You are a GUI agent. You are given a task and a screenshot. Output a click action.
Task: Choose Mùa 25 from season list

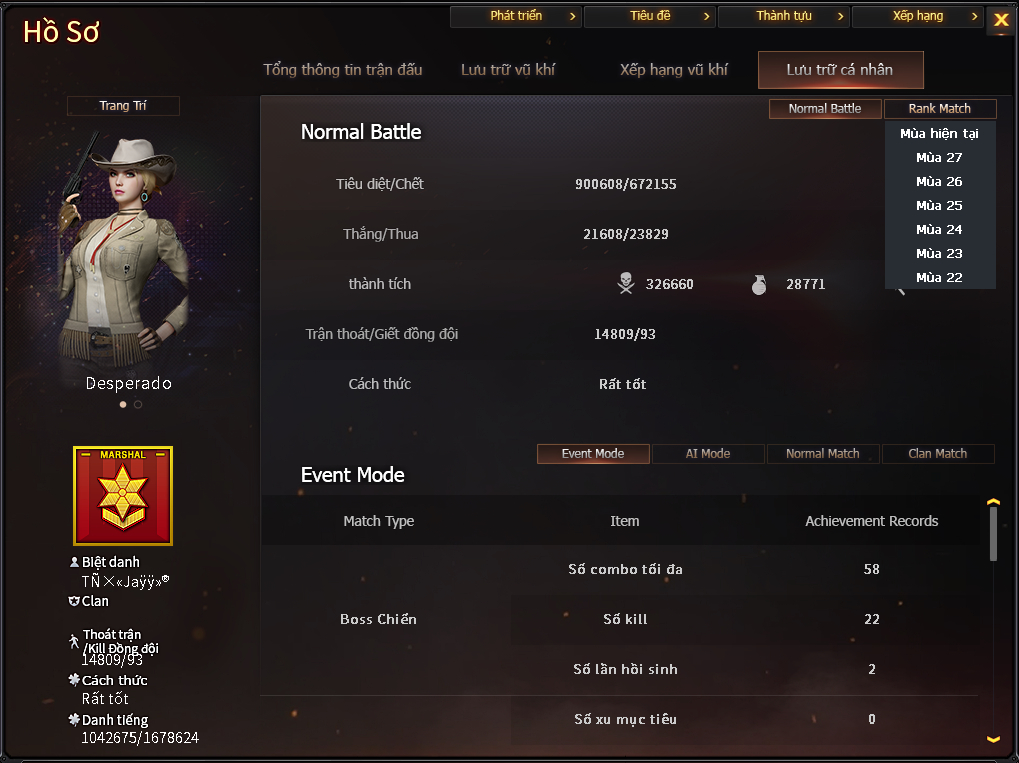coord(940,205)
